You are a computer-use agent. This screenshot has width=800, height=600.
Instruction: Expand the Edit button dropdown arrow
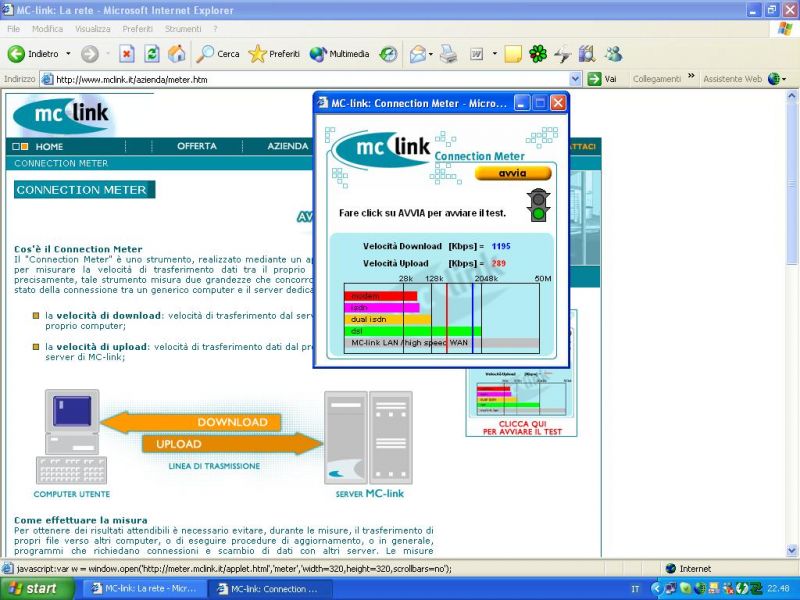click(x=494, y=54)
